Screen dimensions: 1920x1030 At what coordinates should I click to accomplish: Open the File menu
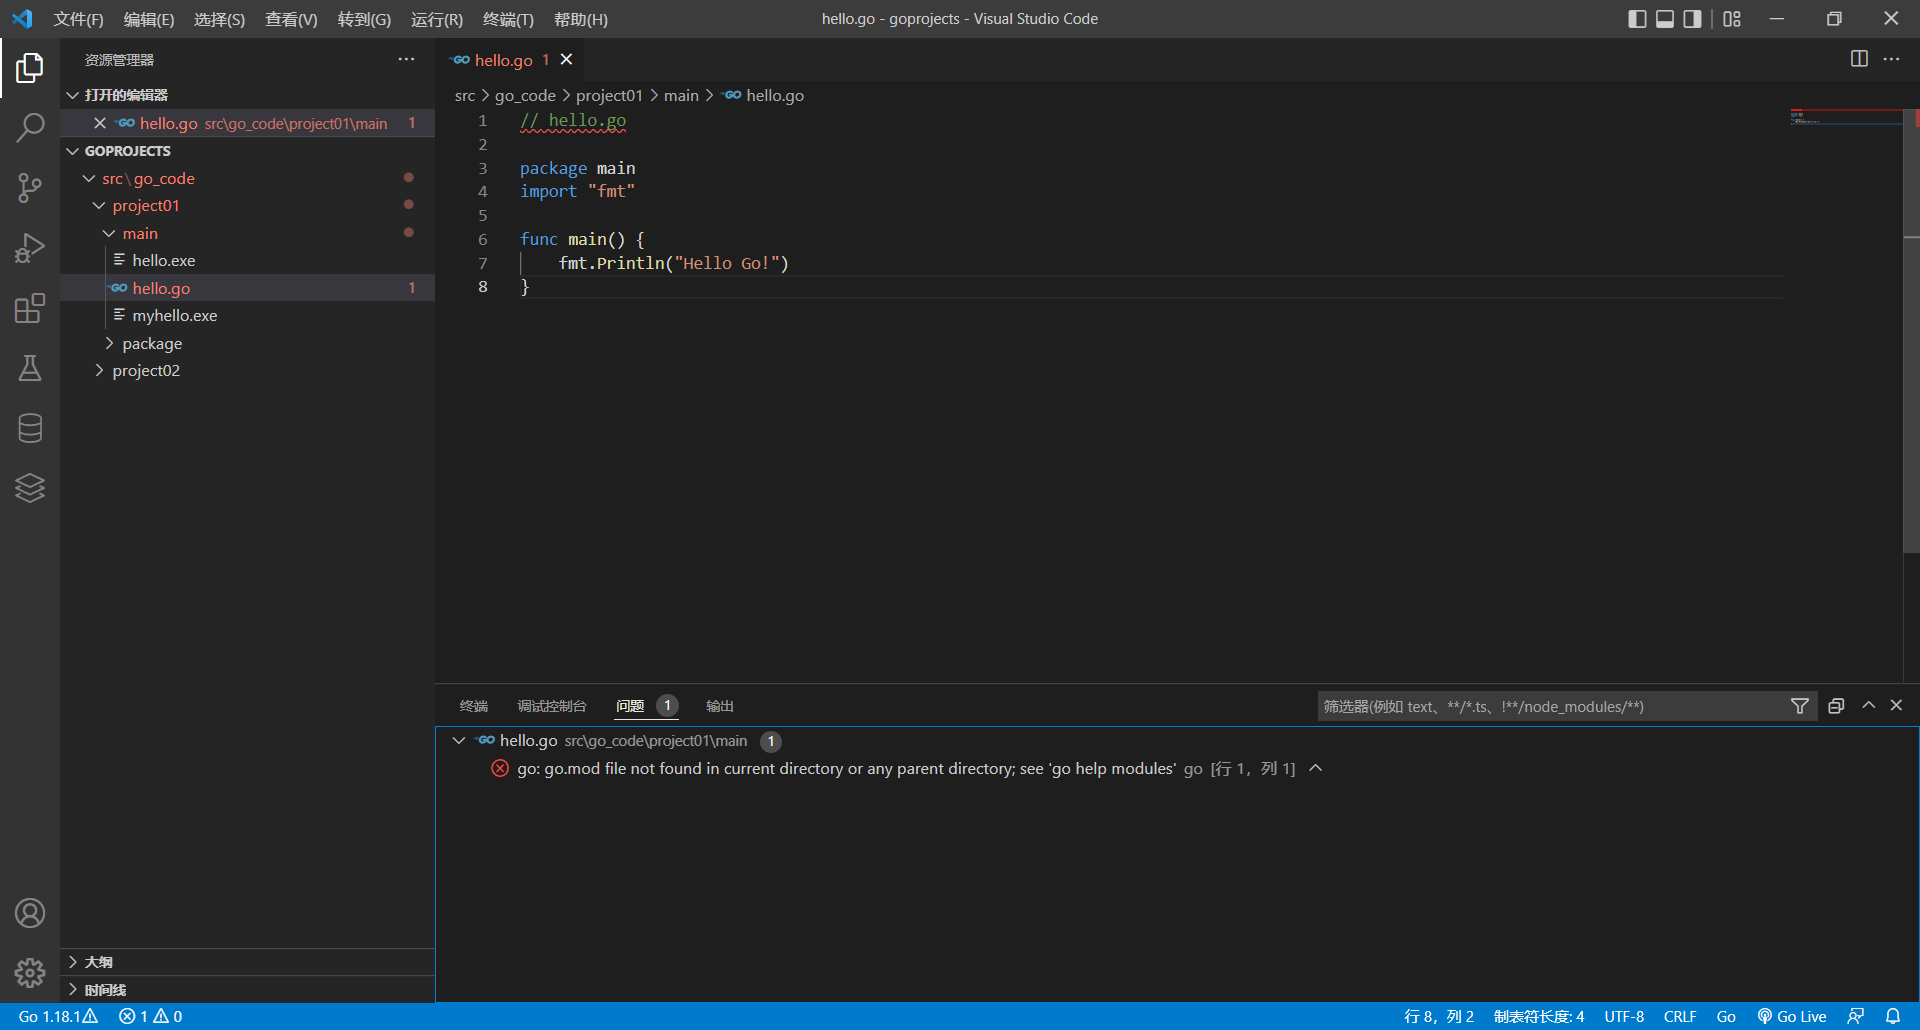[79, 19]
